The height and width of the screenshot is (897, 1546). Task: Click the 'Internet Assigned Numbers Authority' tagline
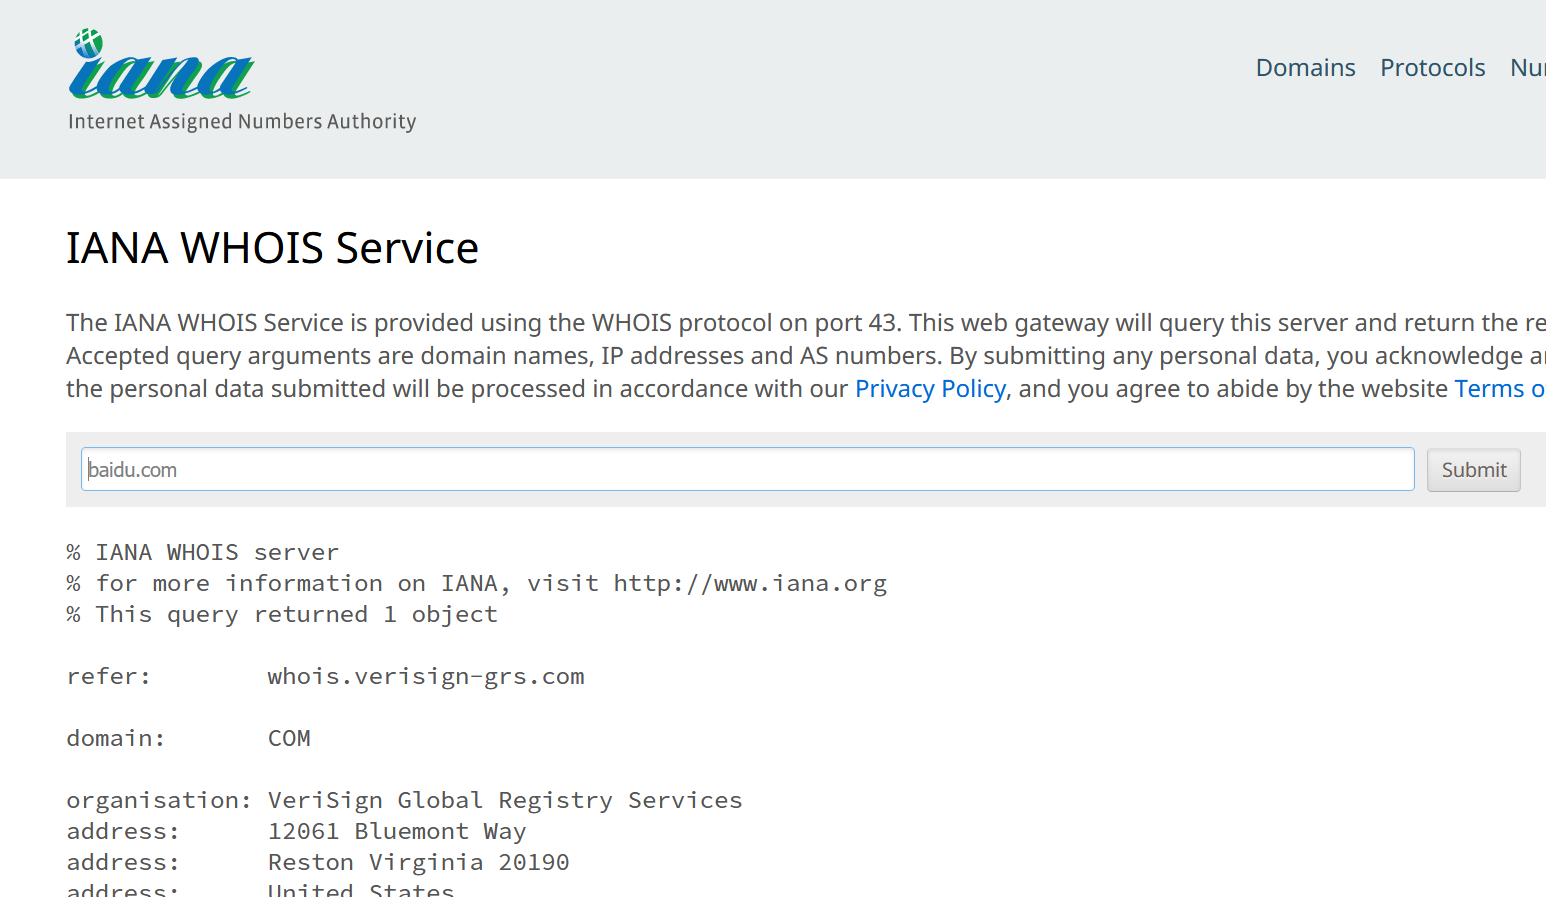point(242,121)
